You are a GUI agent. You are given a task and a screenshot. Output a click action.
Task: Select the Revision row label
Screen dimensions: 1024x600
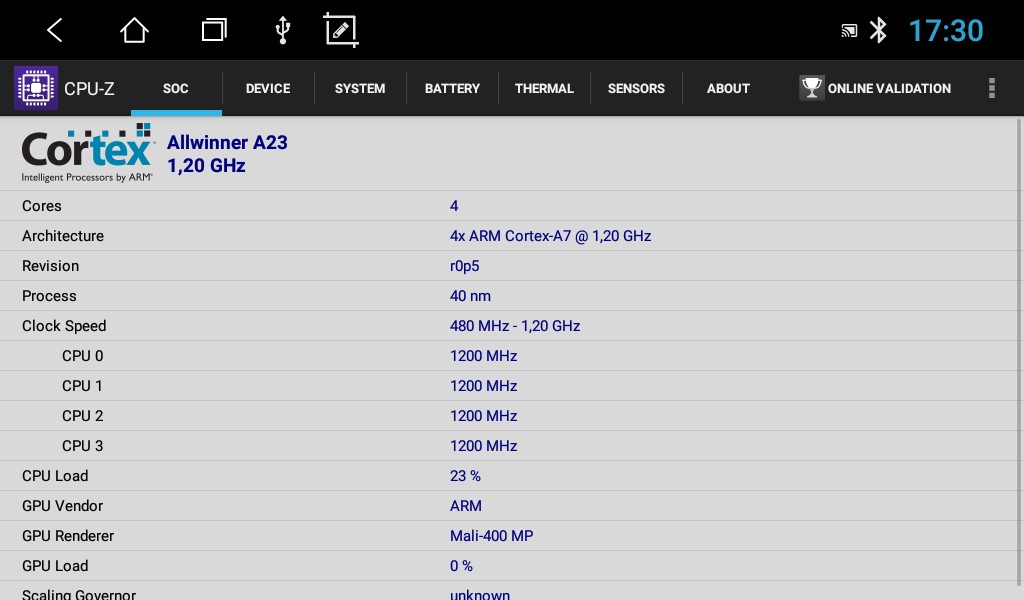click(50, 266)
